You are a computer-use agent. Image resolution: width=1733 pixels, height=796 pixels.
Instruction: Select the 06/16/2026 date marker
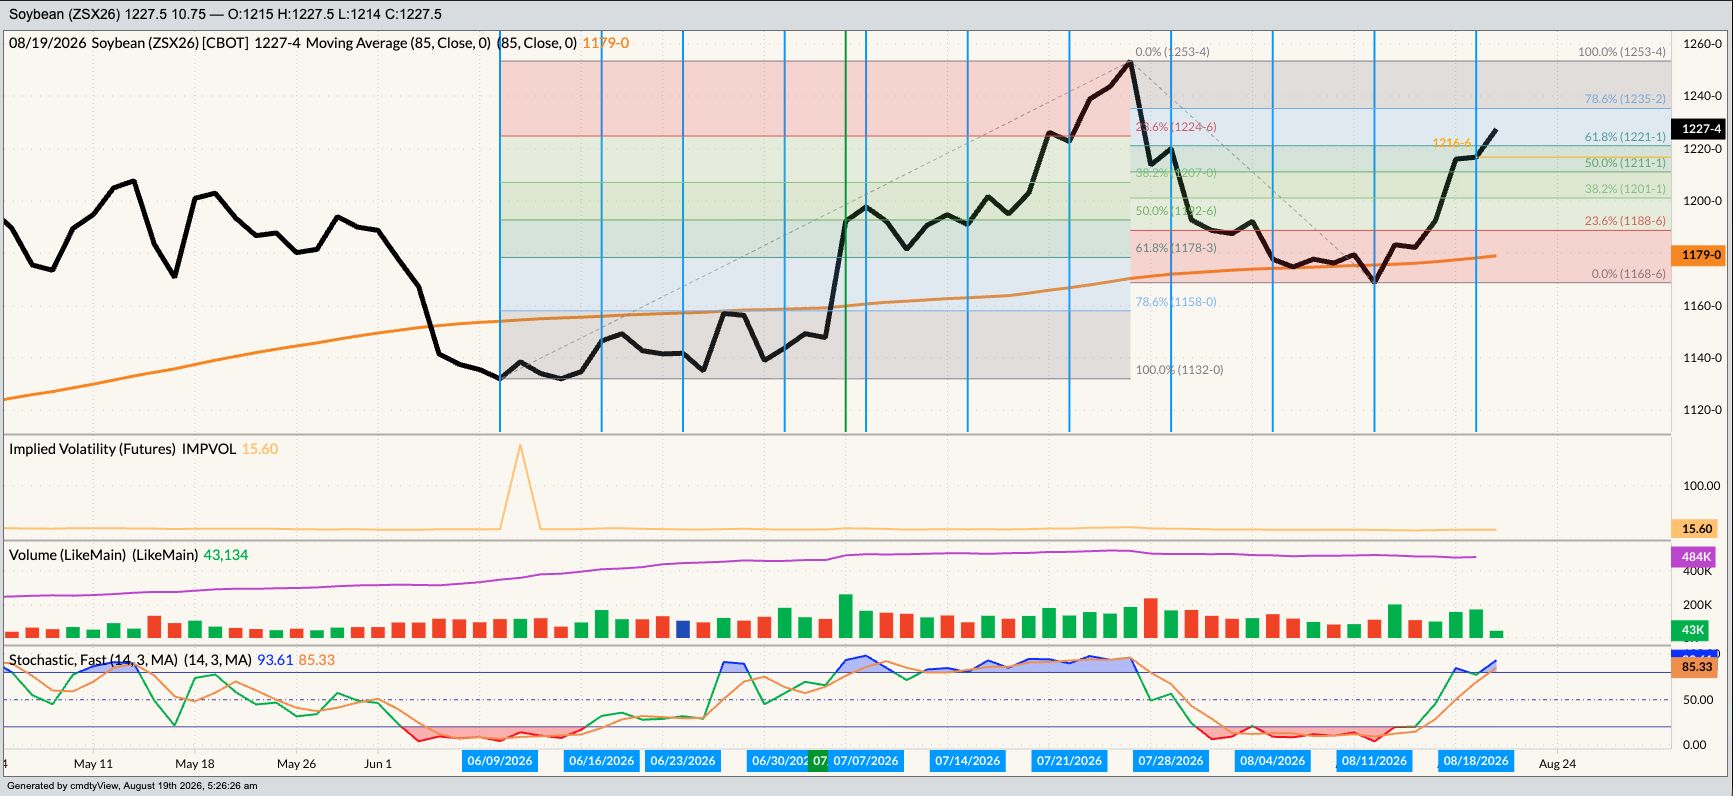coord(601,761)
